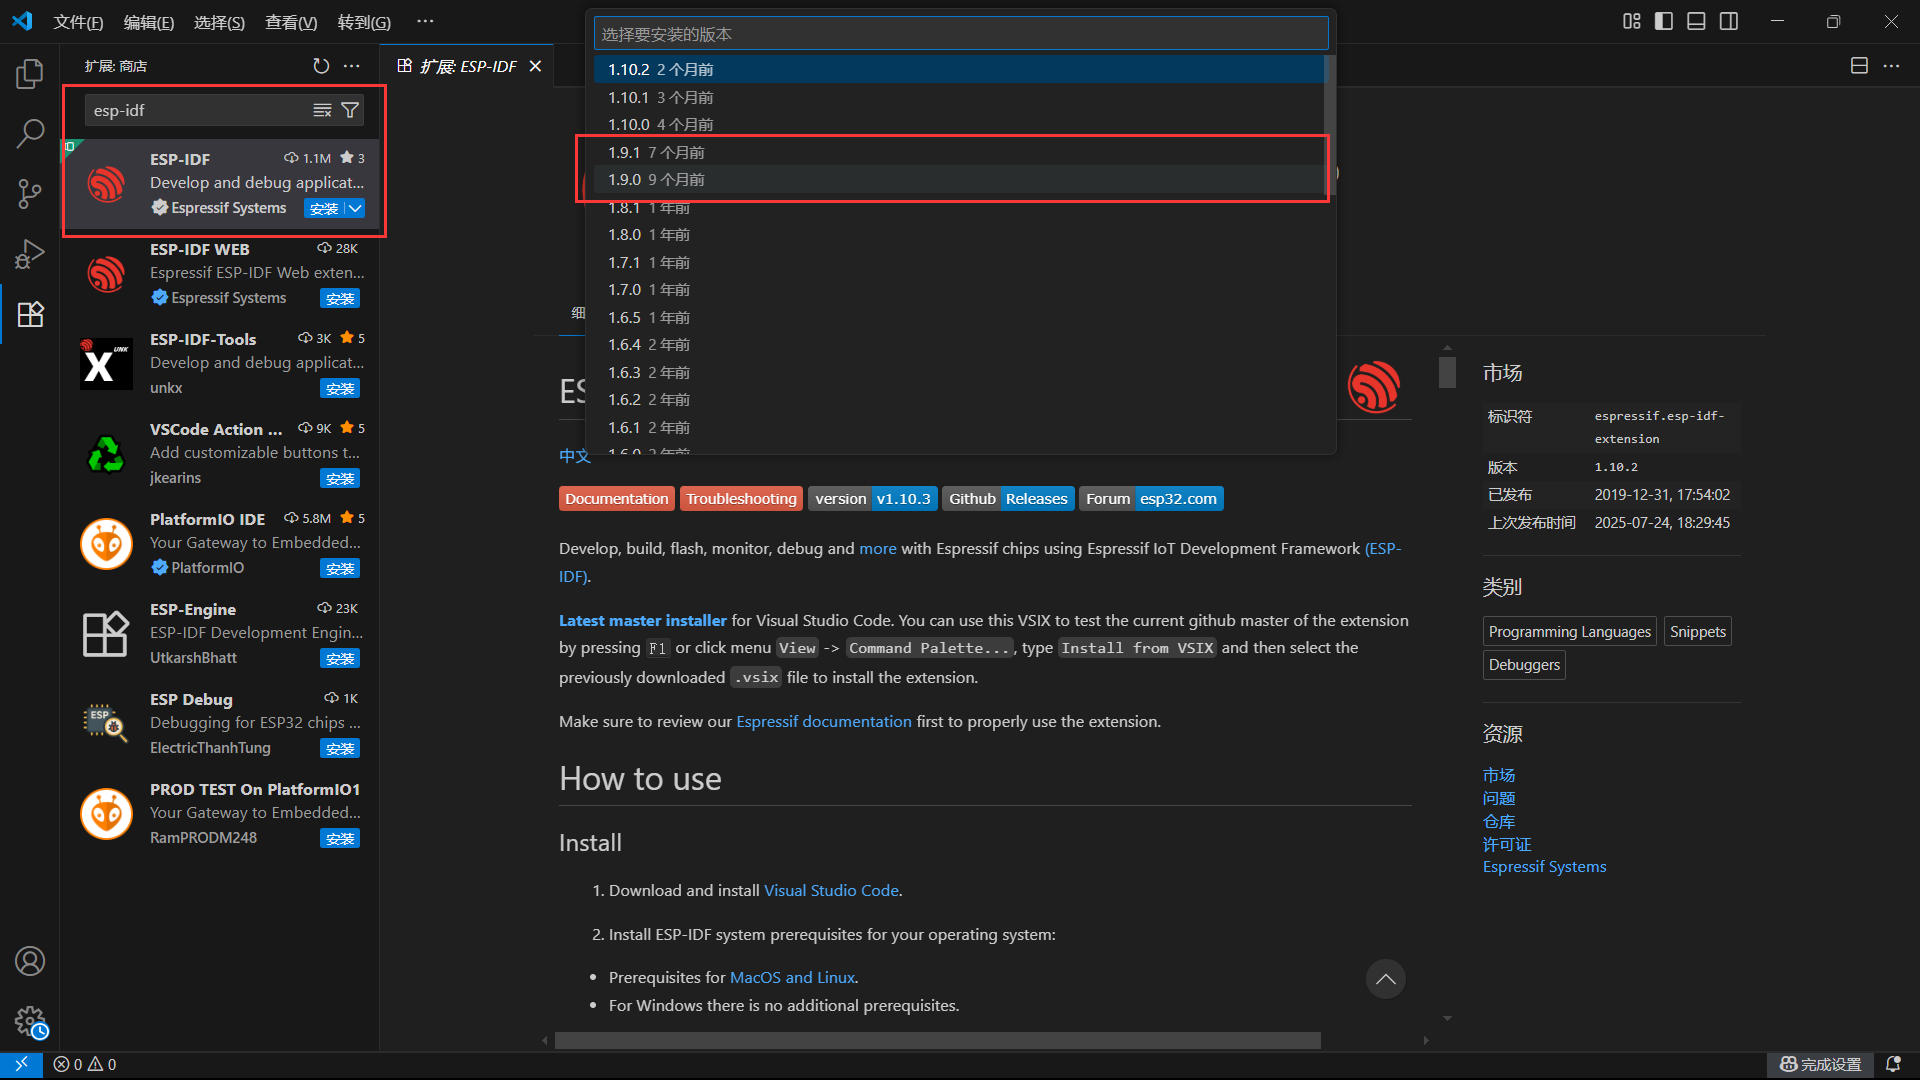Screen dimensions: 1920x1080
Task: Open the File (文件) menu
Action: click(78, 22)
